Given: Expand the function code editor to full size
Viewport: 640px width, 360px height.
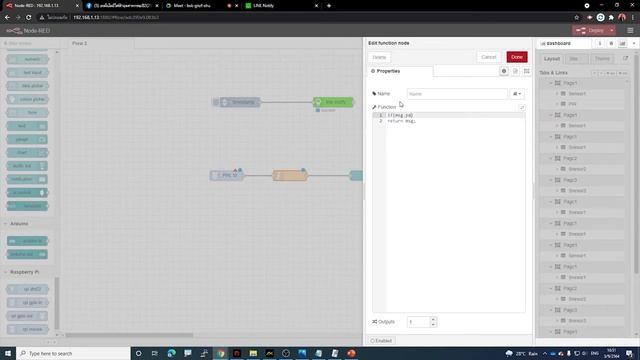Looking at the screenshot, I should (x=522, y=107).
